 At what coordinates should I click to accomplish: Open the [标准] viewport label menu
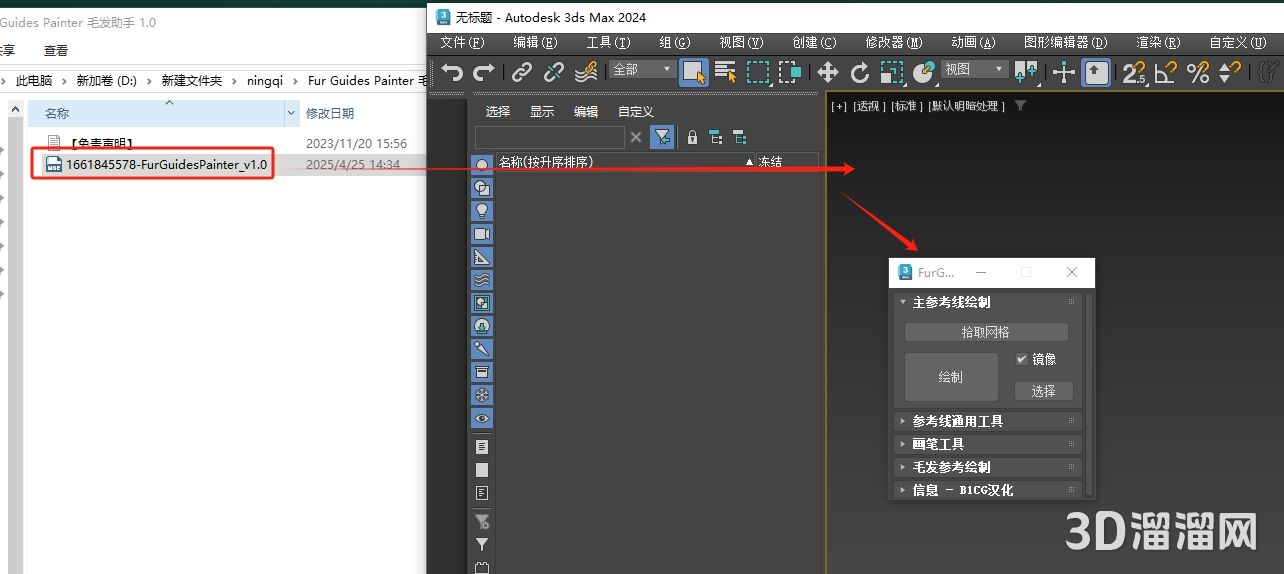(x=907, y=106)
